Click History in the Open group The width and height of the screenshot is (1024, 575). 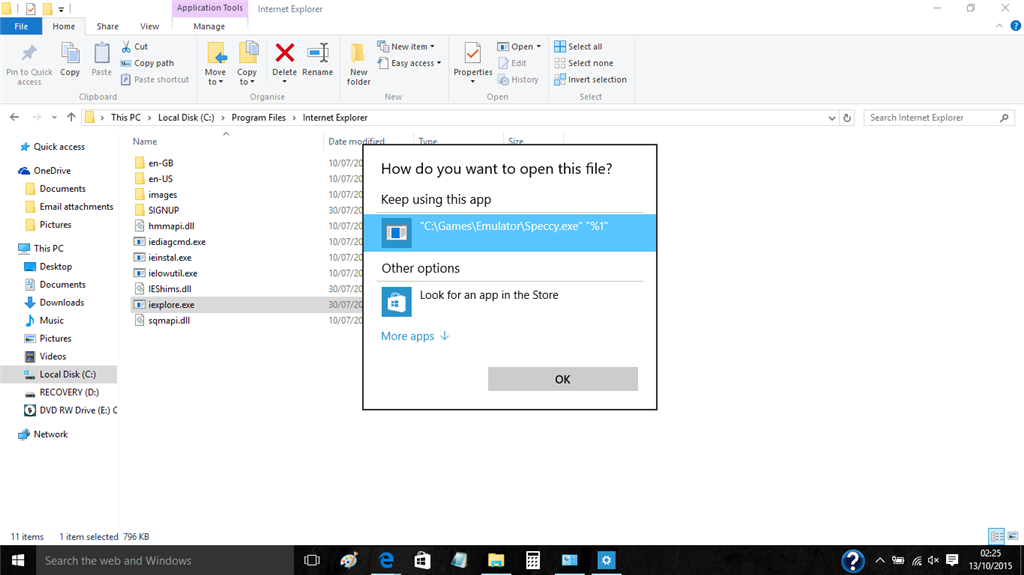point(519,79)
